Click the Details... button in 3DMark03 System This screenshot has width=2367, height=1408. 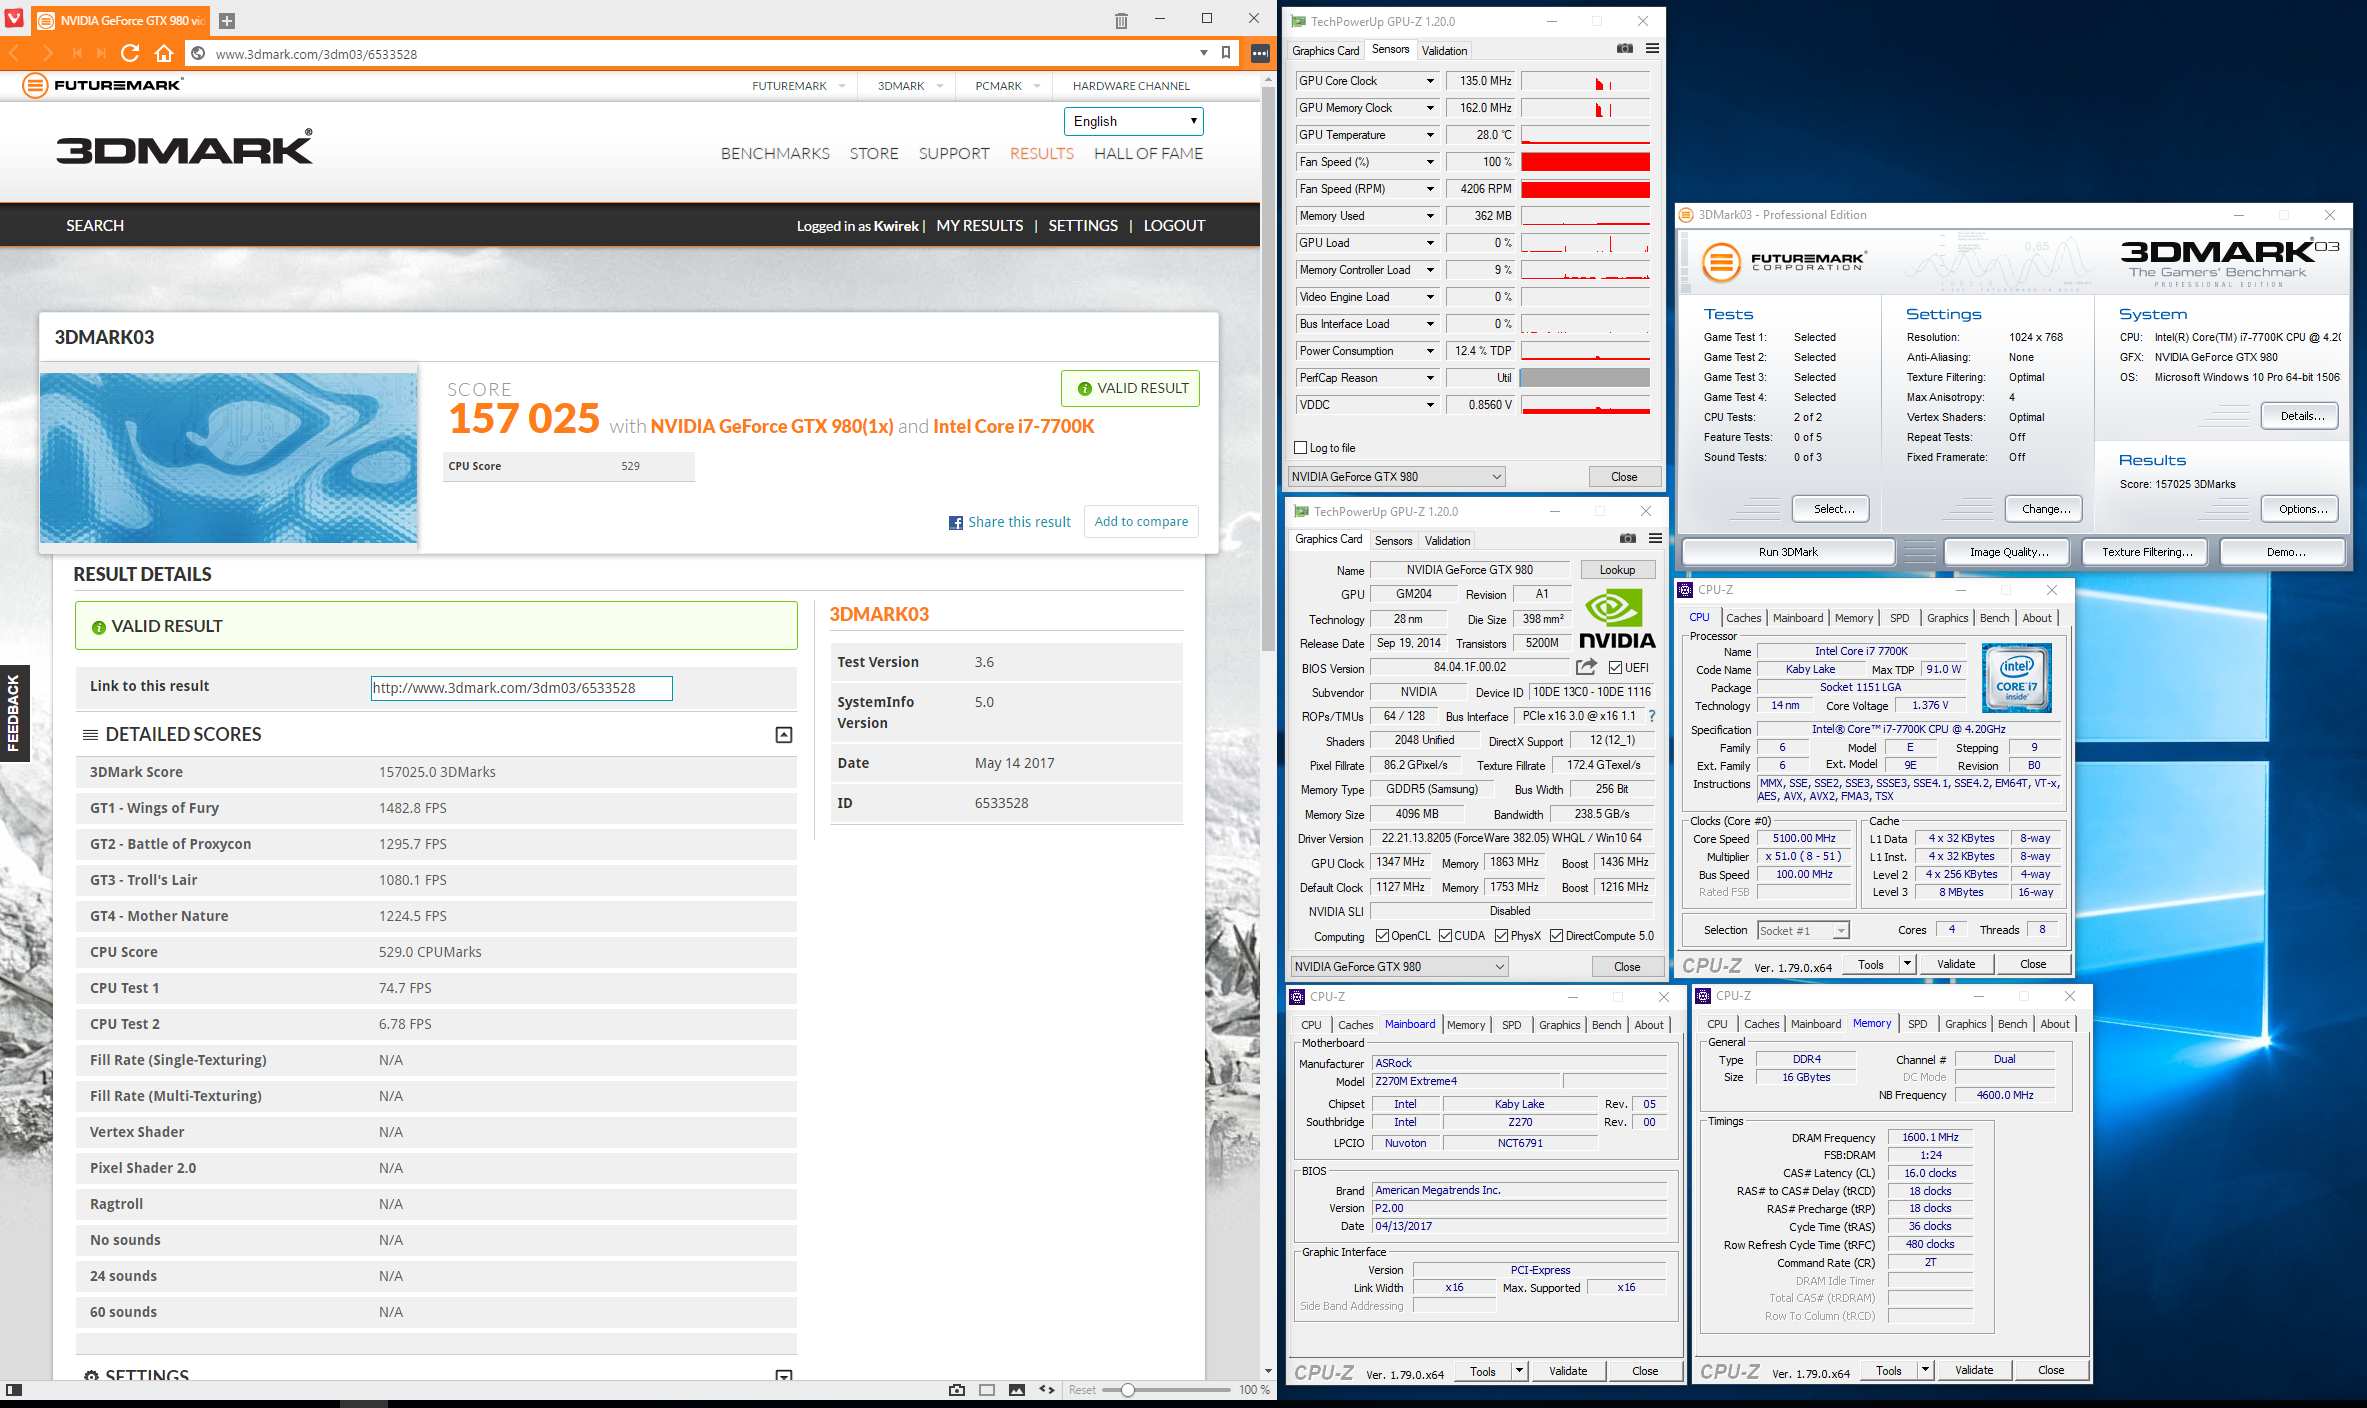pos(2301,416)
